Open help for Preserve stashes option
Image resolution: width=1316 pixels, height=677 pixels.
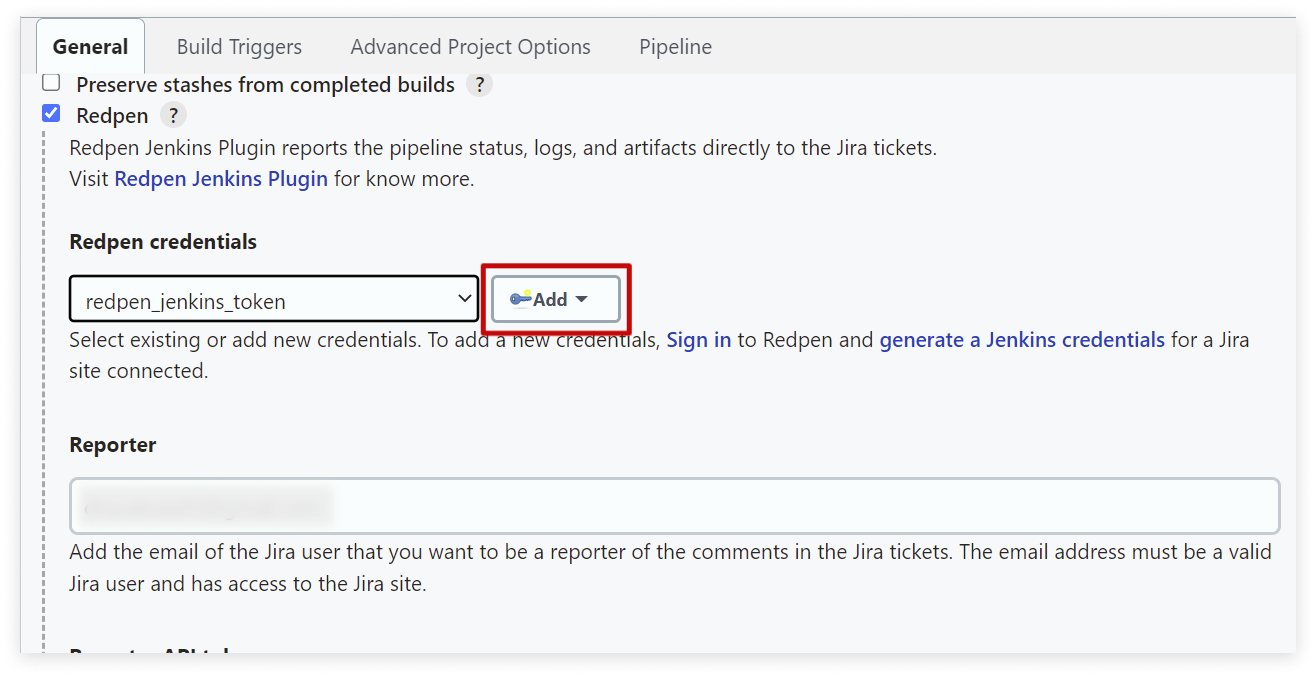(480, 85)
